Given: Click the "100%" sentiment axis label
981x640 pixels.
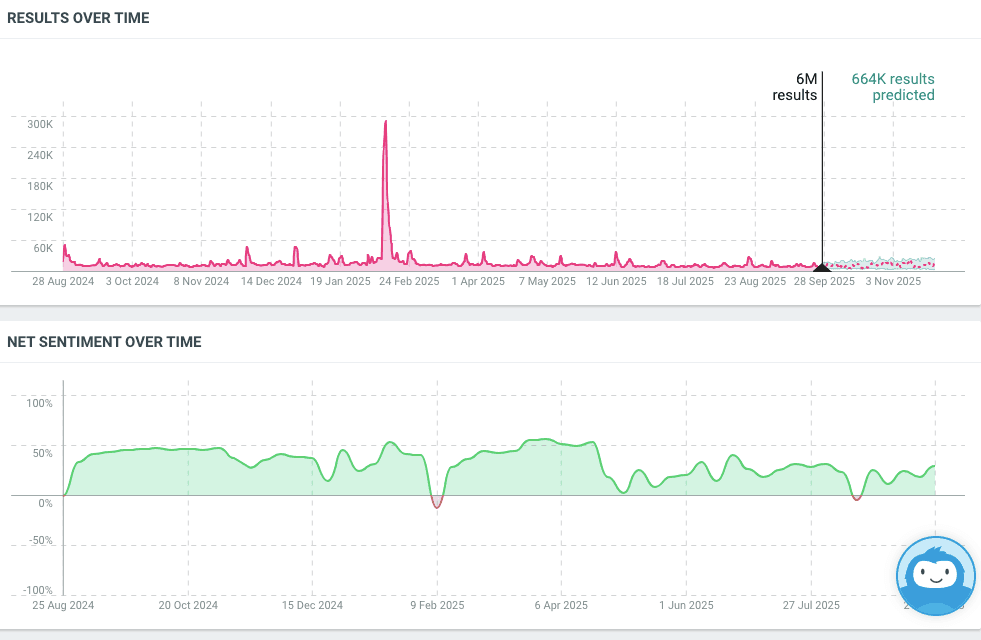Looking at the screenshot, I should point(38,403).
